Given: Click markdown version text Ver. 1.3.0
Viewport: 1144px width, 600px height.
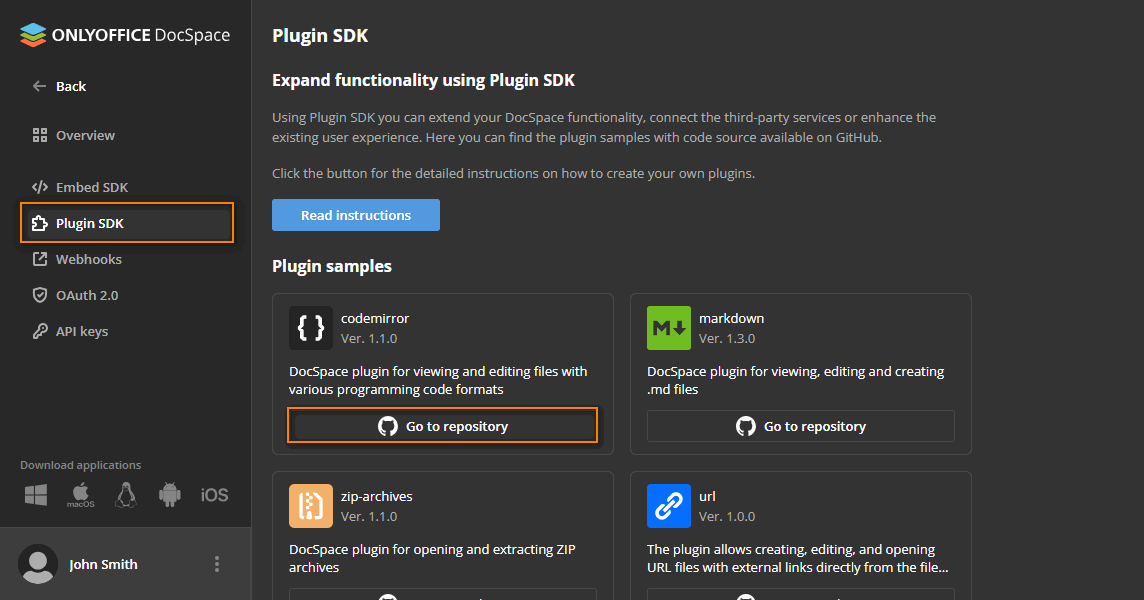Looking at the screenshot, I should click(x=727, y=339).
